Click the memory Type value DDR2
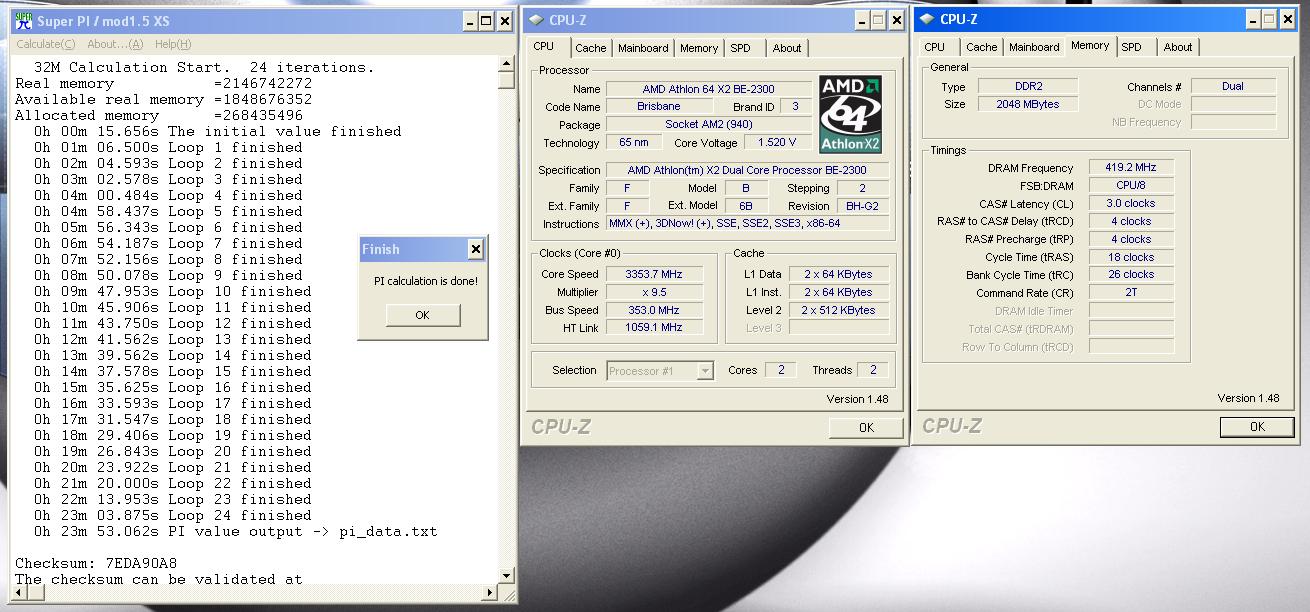Screen dimensions: 1310x612 click(1027, 87)
